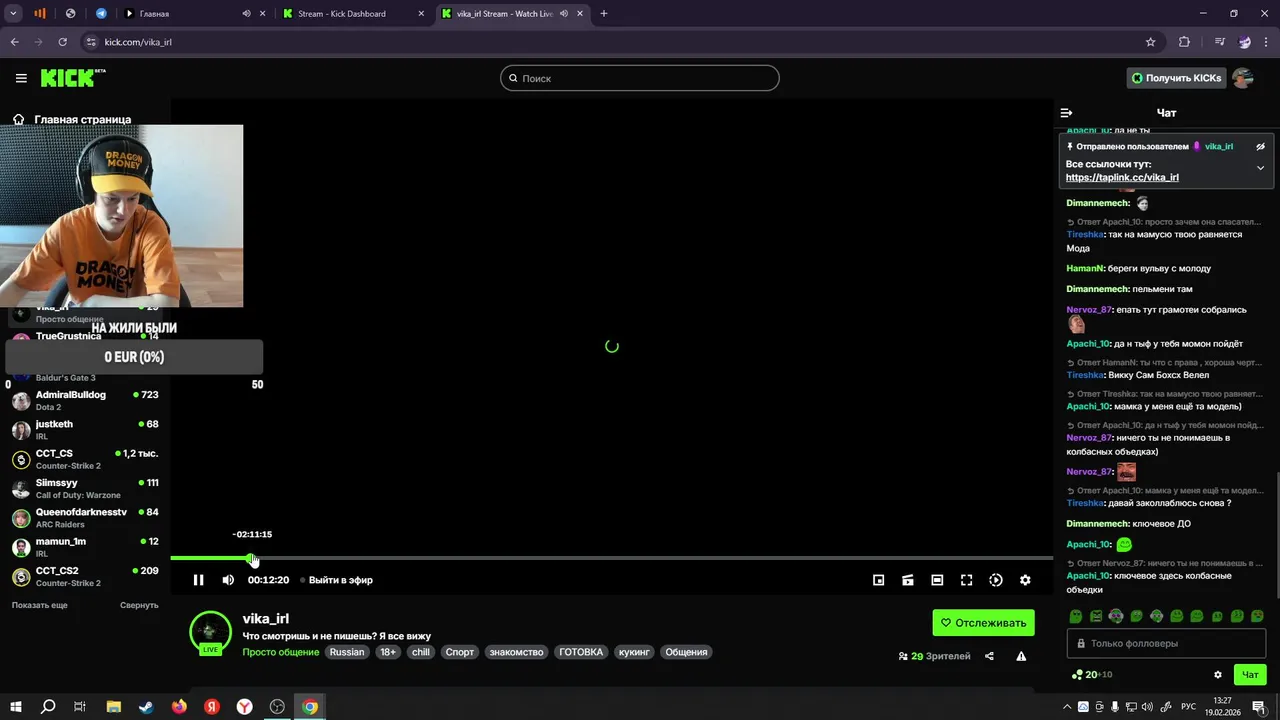Screen dimensions: 1280x720
Task: Open the Kick sidebar hamburger menu
Action: 21,78
